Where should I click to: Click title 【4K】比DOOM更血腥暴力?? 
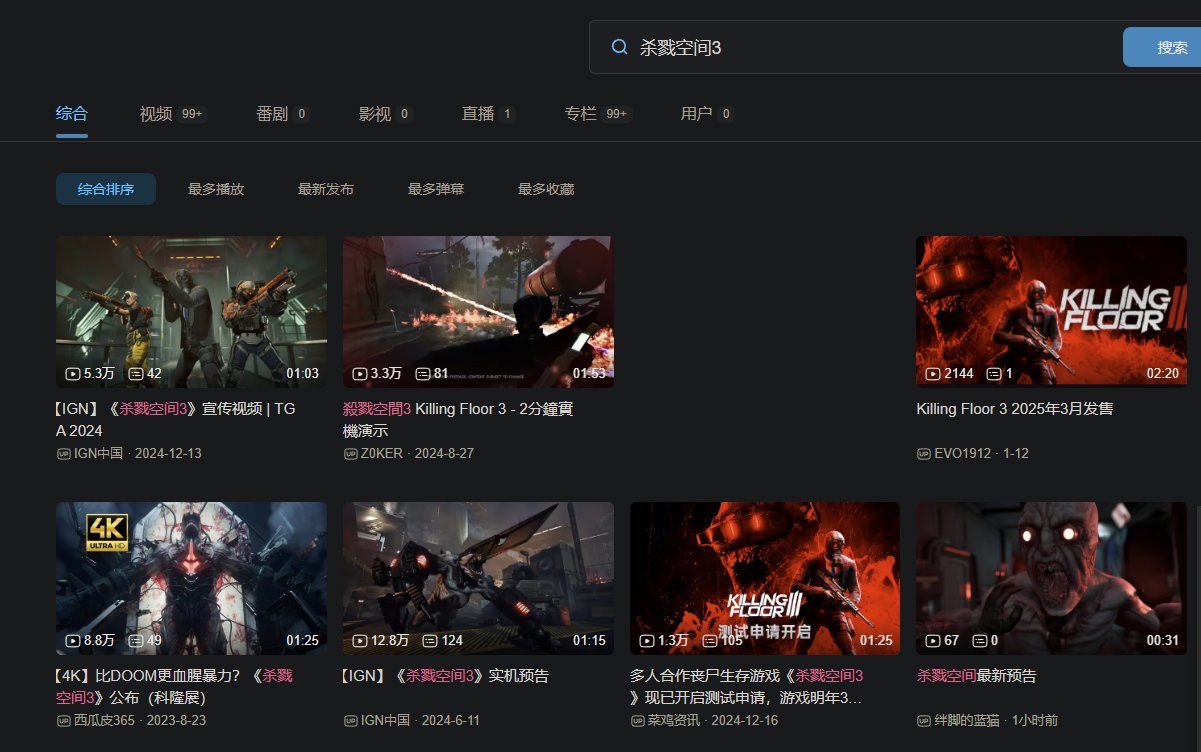[x=175, y=686]
